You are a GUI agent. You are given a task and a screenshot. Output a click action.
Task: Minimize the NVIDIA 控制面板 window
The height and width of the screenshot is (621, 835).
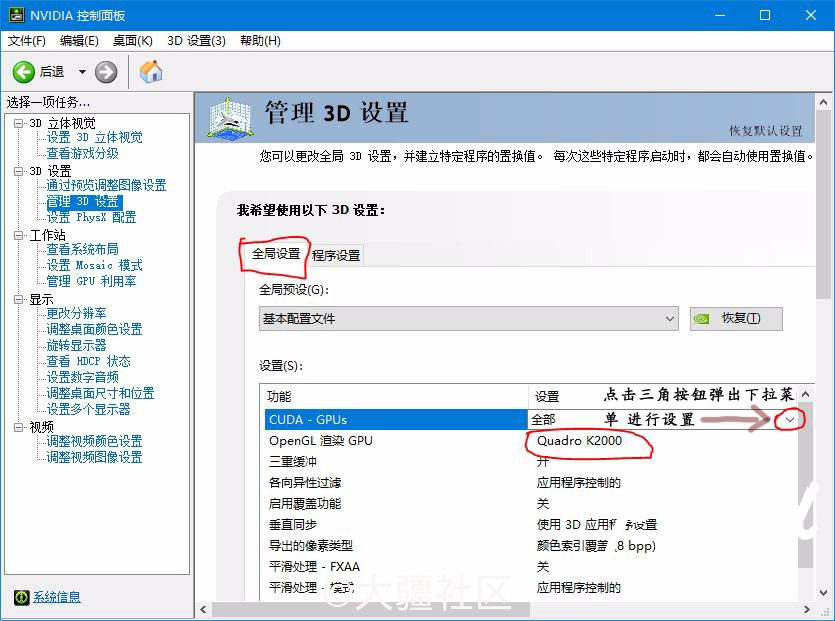tap(719, 15)
